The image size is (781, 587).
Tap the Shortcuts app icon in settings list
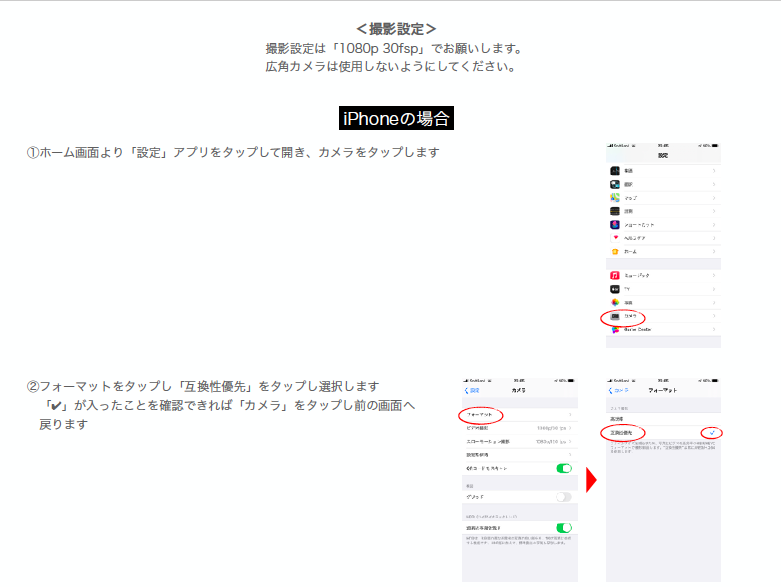coord(615,225)
